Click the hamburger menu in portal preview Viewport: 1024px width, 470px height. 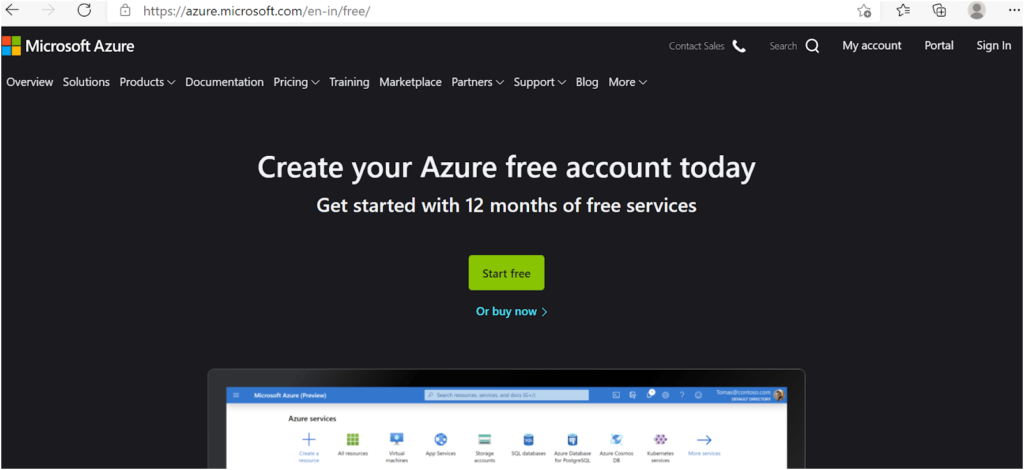236,395
